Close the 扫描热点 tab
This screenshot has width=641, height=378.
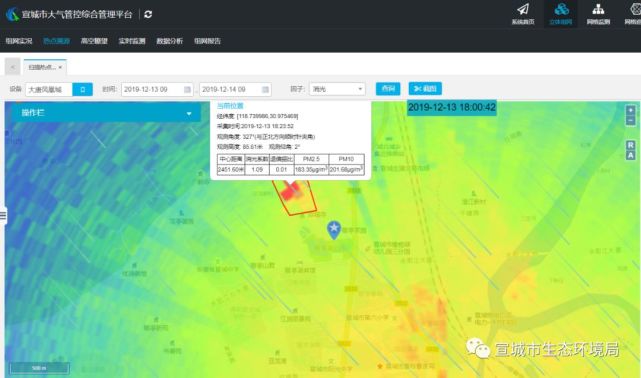(60, 67)
